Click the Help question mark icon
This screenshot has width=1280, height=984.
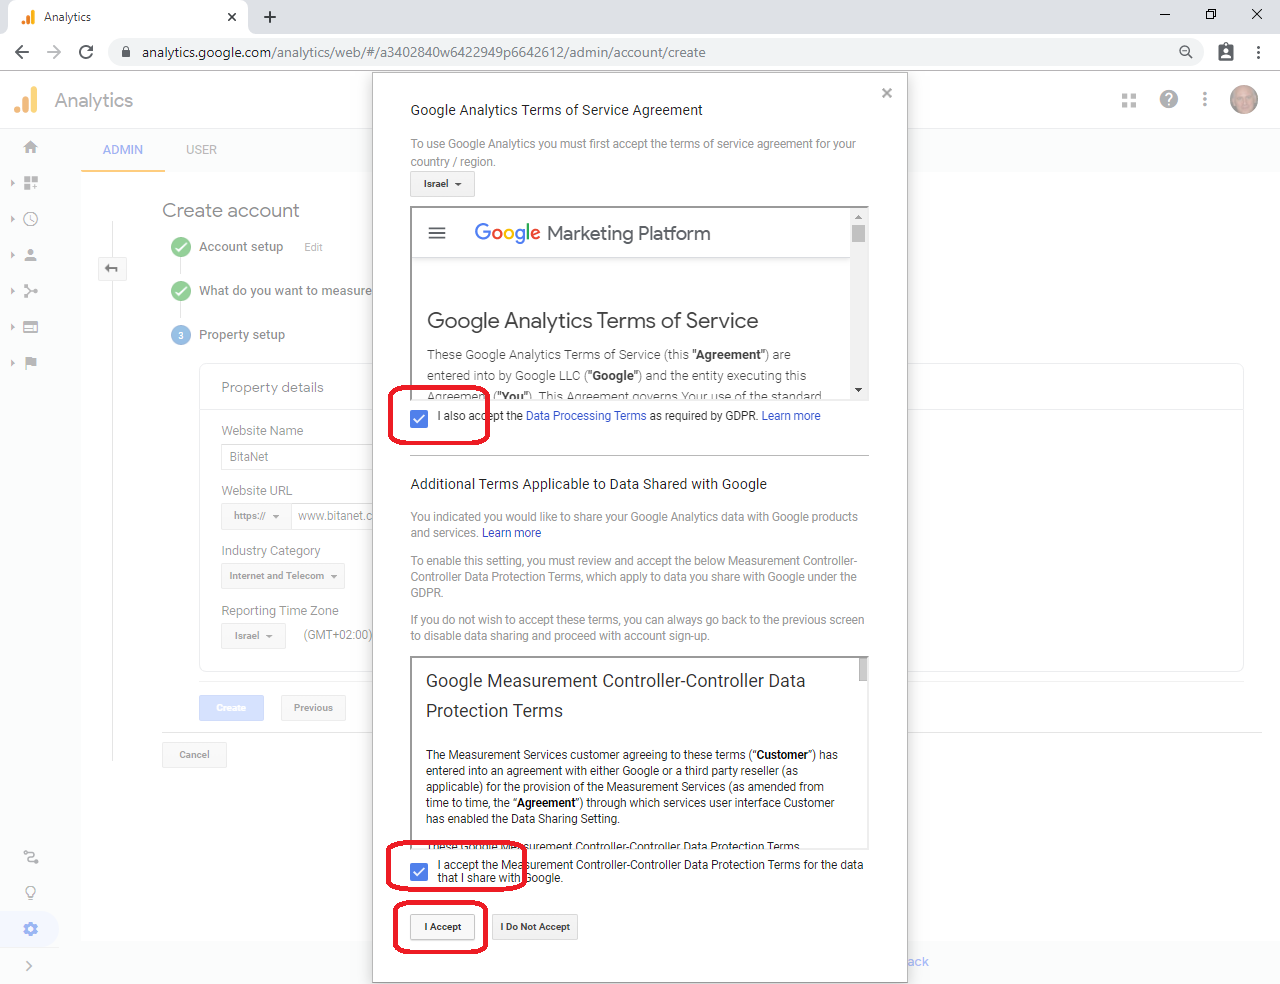click(x=1168, y=99)
